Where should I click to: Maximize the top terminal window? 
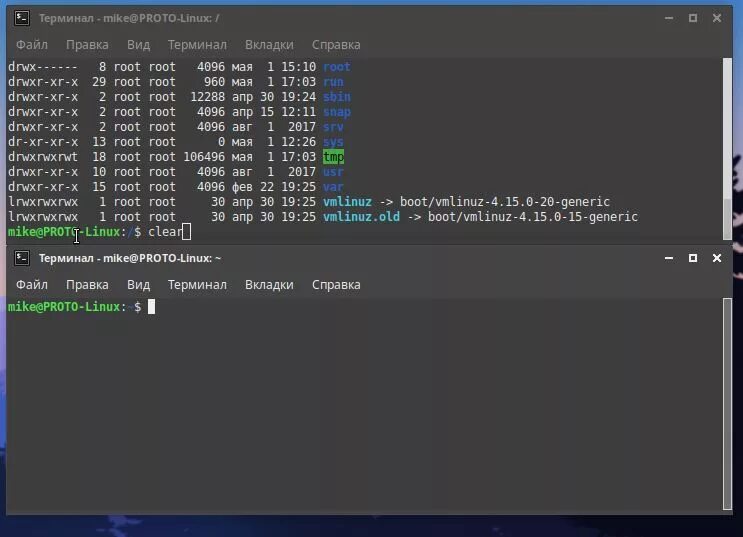click(693, 18)
